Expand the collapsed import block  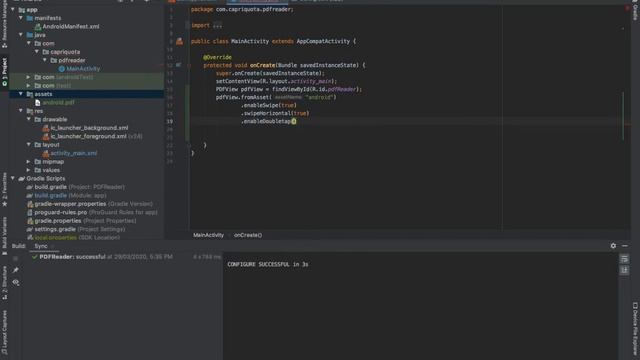(x=218, y=25)
